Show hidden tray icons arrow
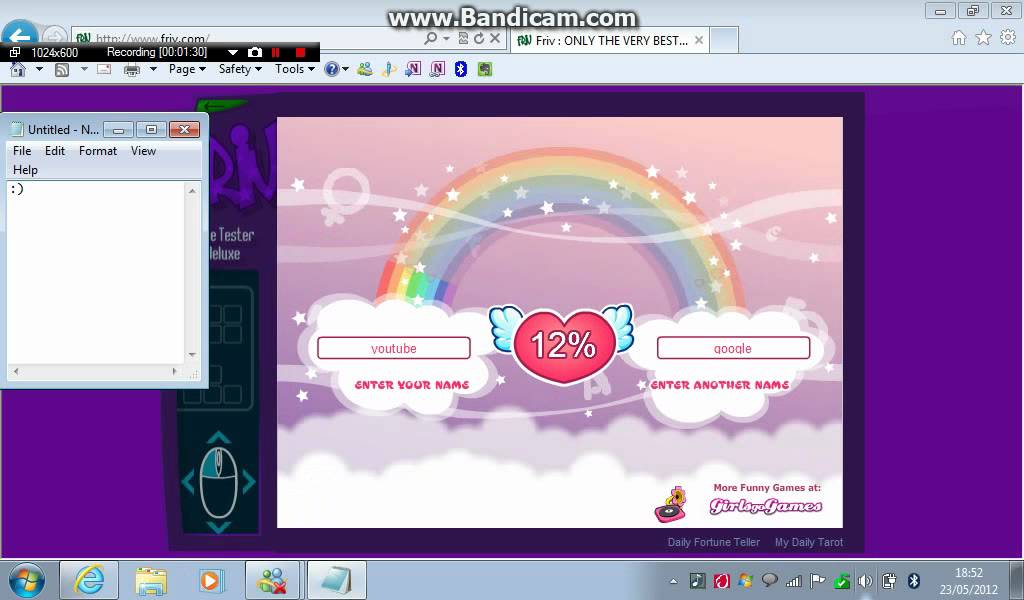This screenshot has width=1024, height=600. [x=673, y=581]
